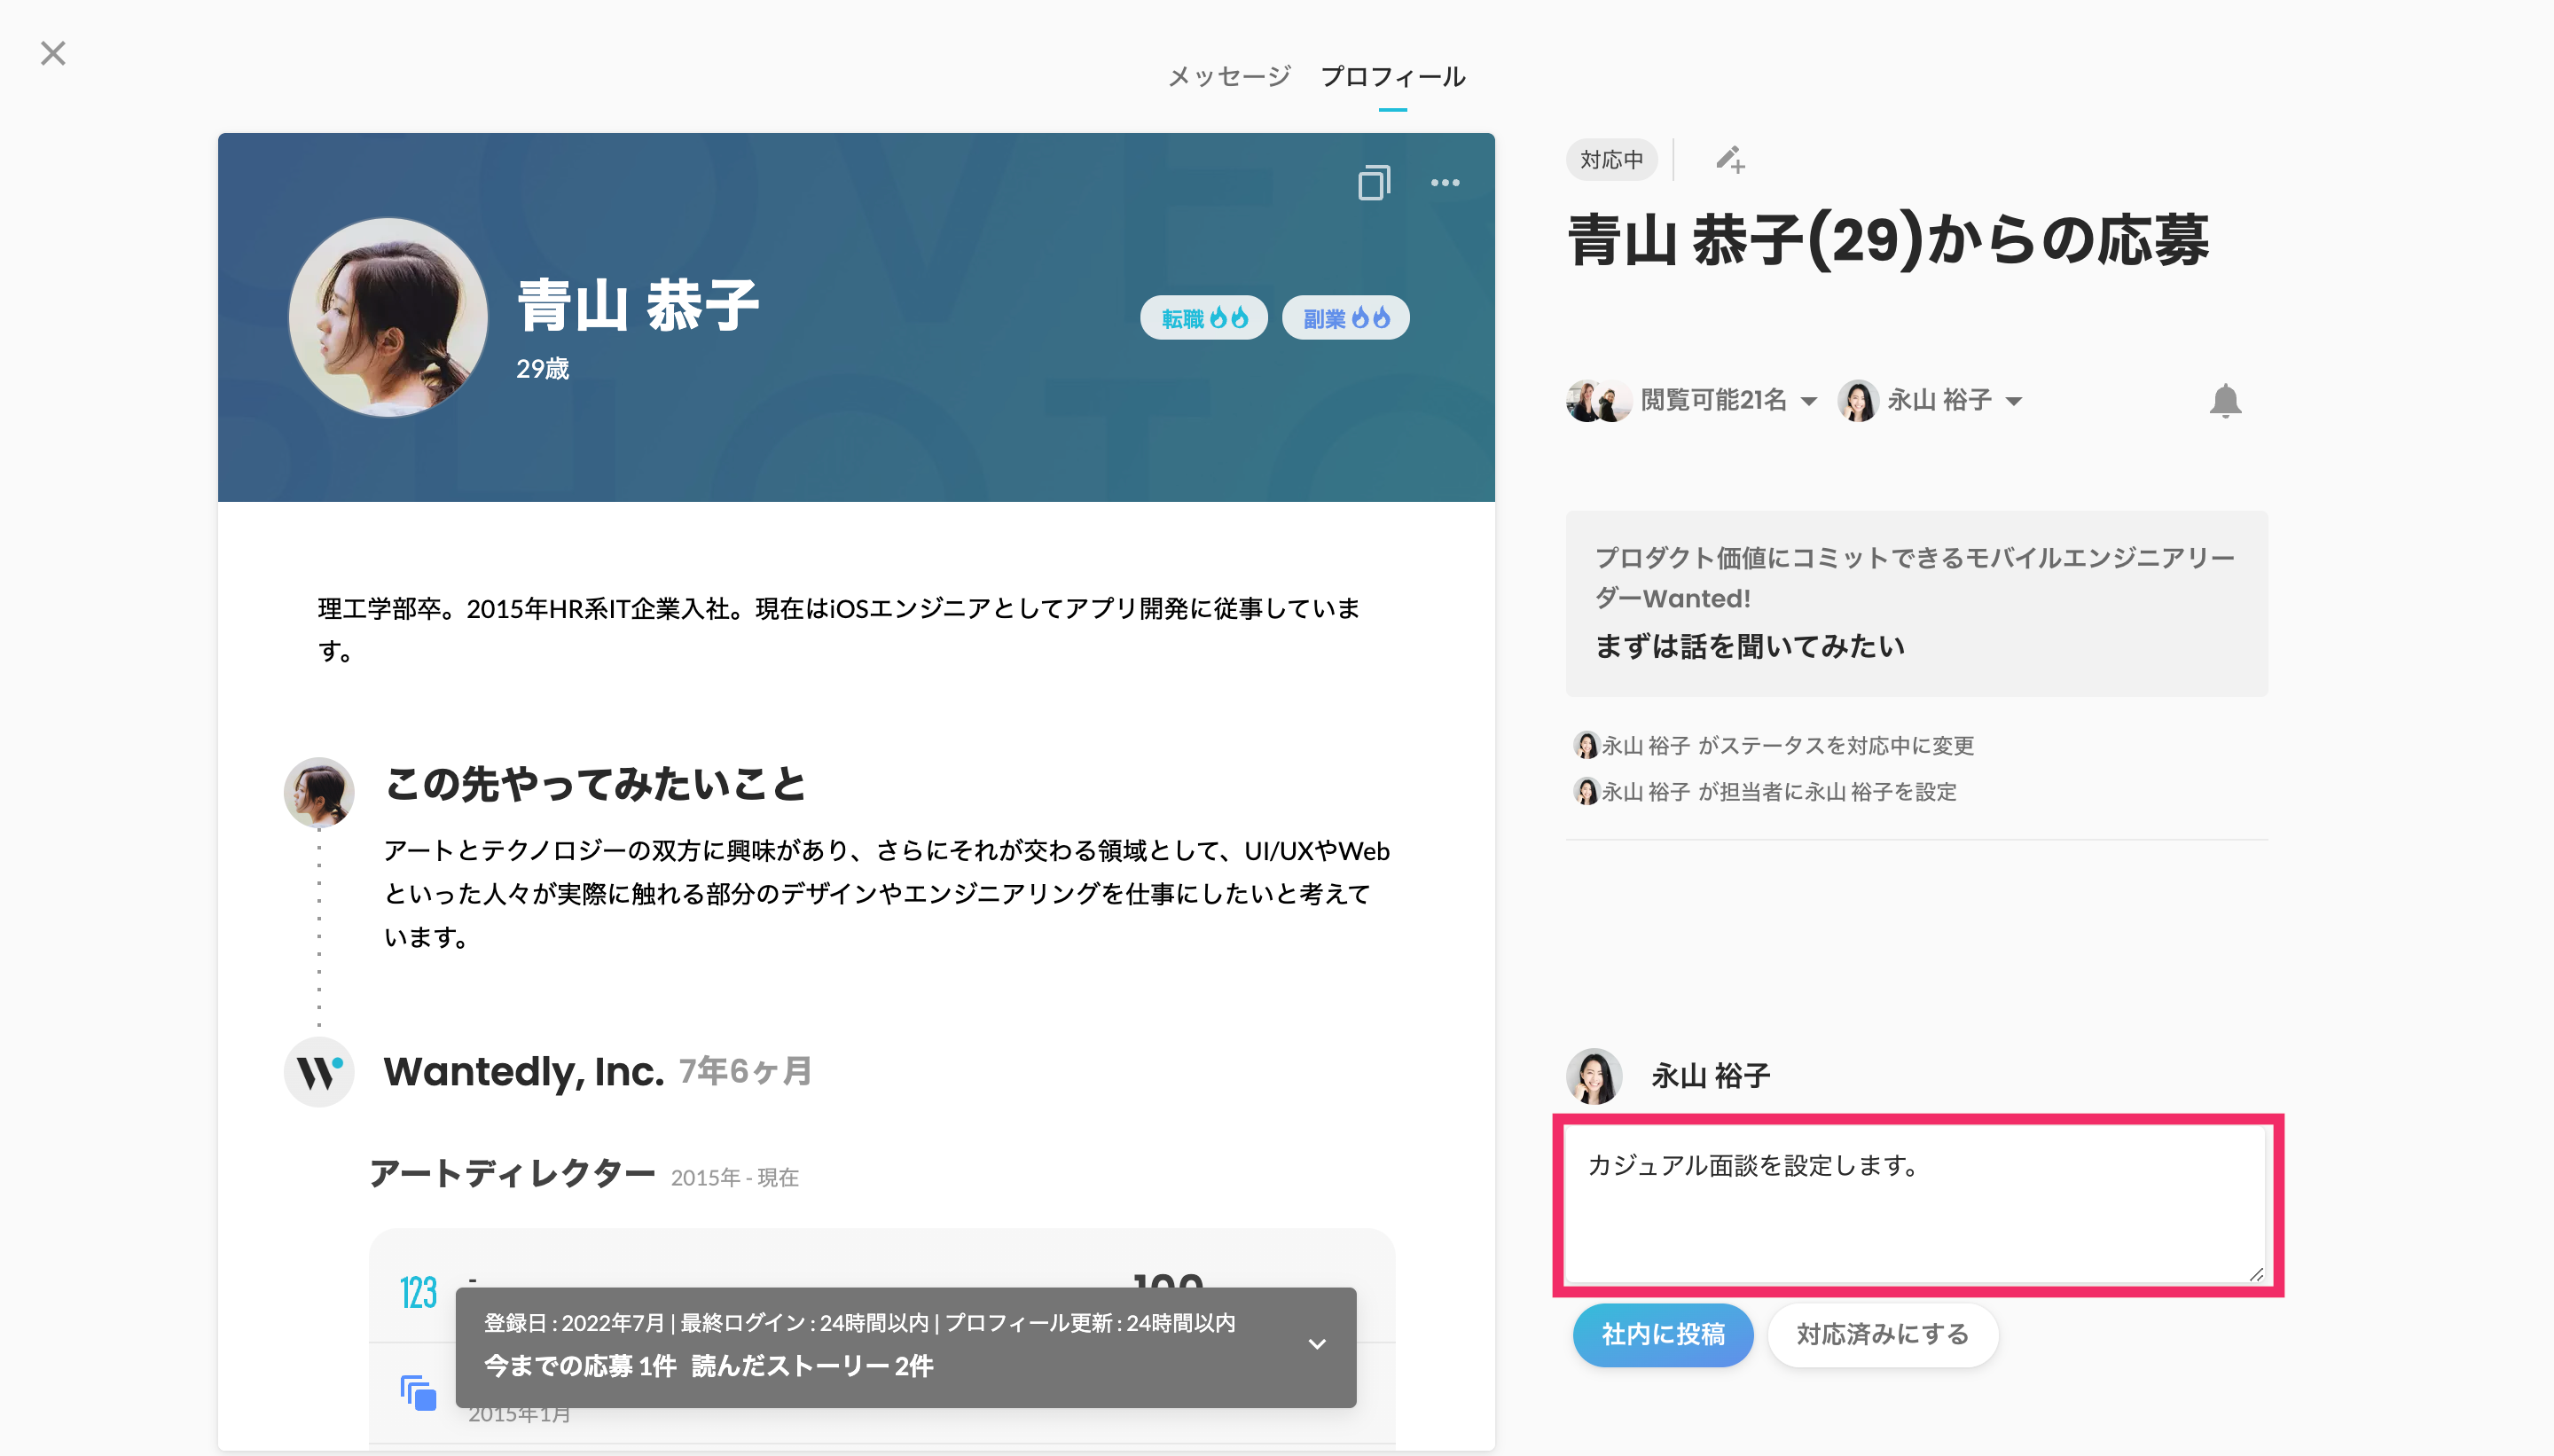Click the 123 number icon
The width and height of the screenshot is (2554, 1456).
pos(418,1292)
